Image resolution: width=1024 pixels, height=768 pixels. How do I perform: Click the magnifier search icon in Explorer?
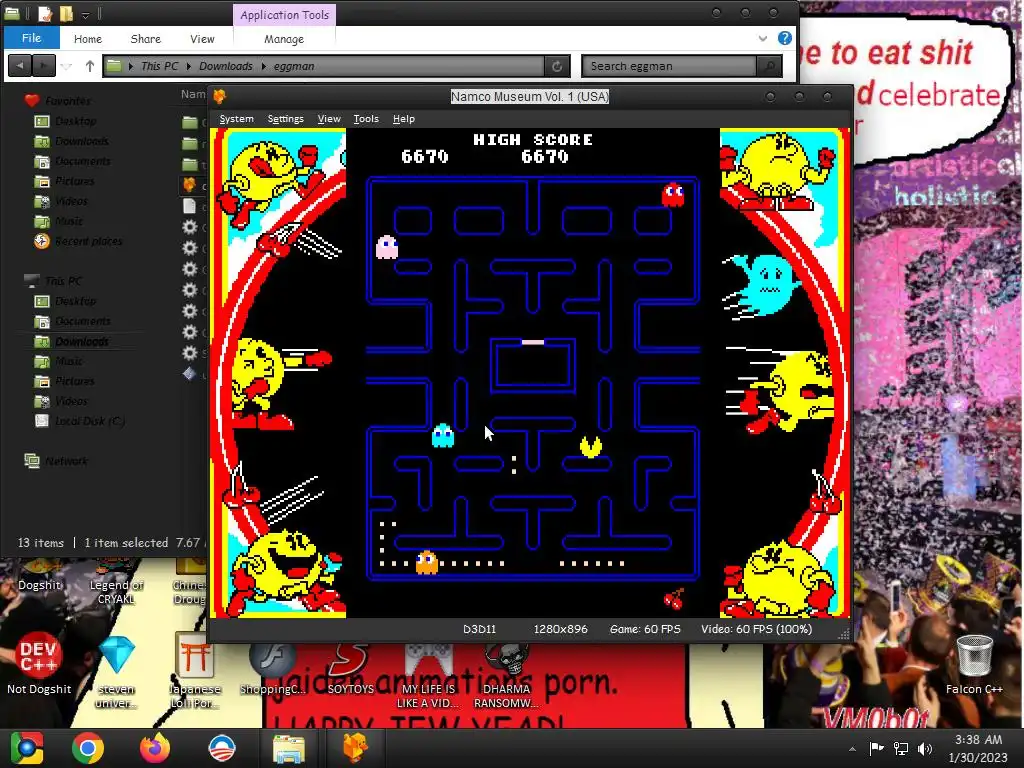pyautogui.click(x=769, y=66)
